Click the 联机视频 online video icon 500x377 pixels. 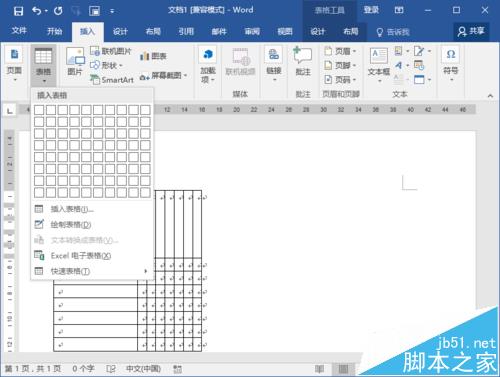point(241,56)
